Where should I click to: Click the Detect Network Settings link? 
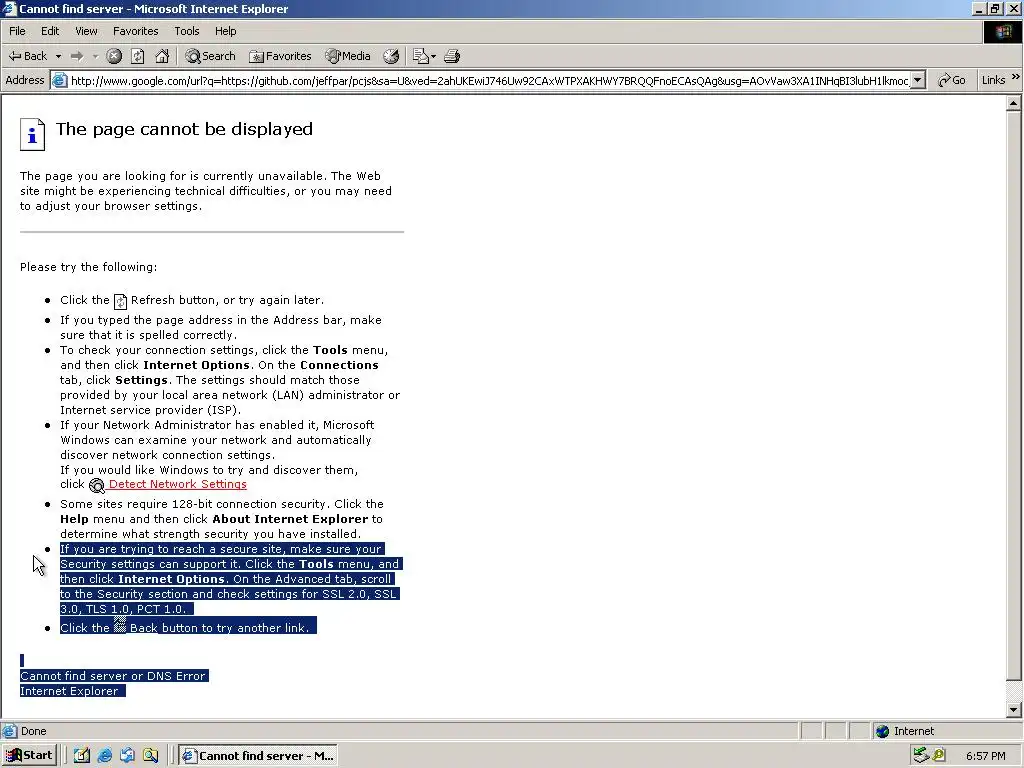tap(178, 484)
